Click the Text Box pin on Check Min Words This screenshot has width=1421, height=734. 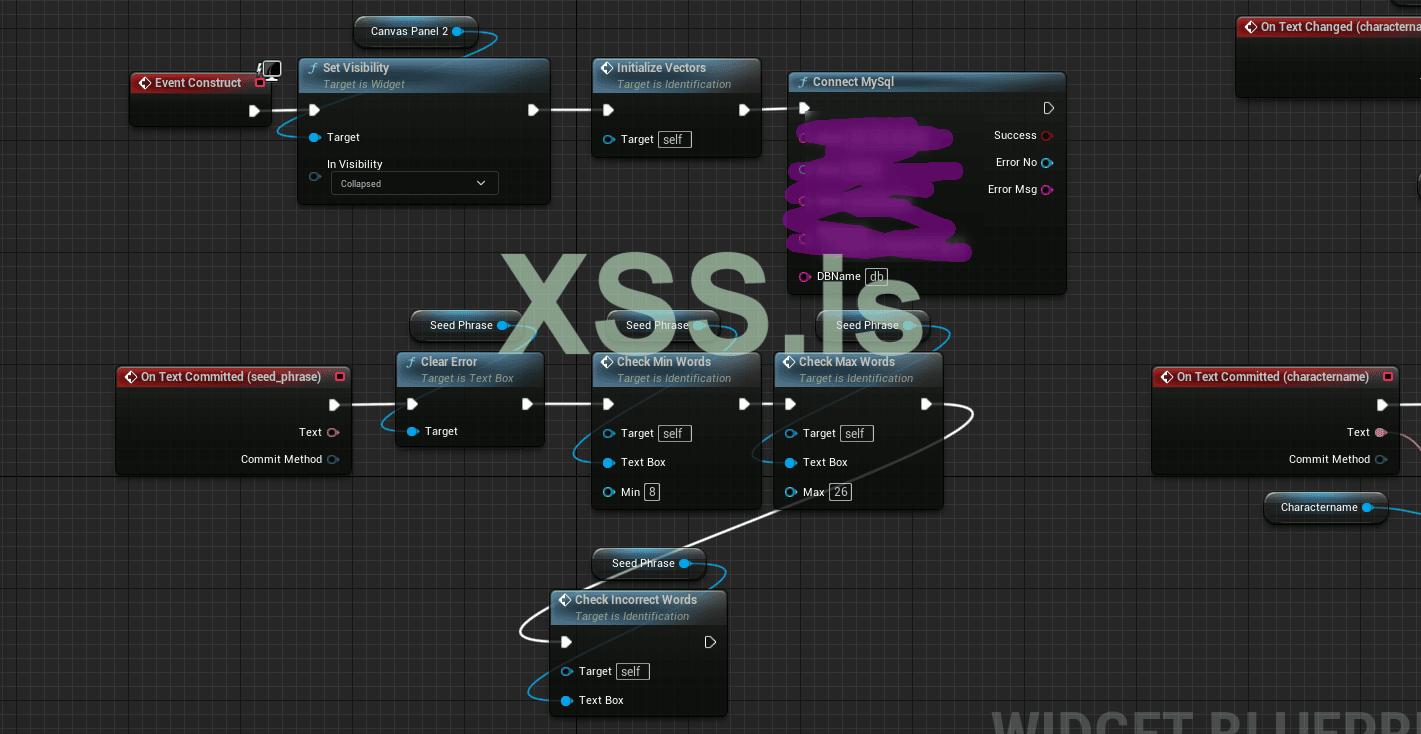609,462
